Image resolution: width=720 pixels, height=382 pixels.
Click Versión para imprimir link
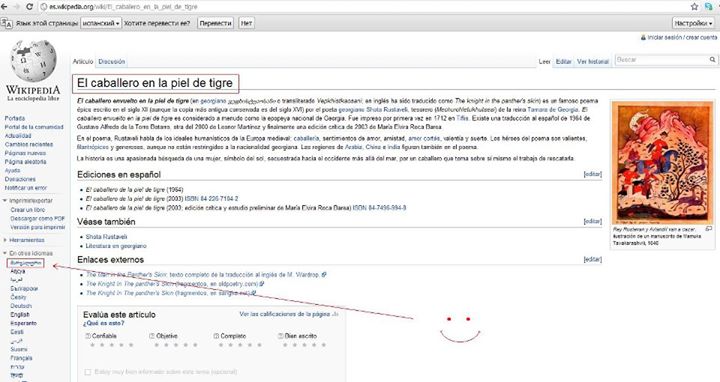tap(38, 227)
